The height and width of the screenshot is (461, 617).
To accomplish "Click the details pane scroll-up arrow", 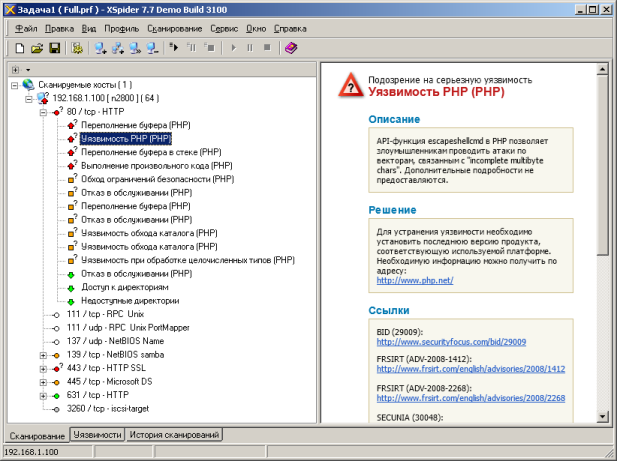I will tap(602, 70).
